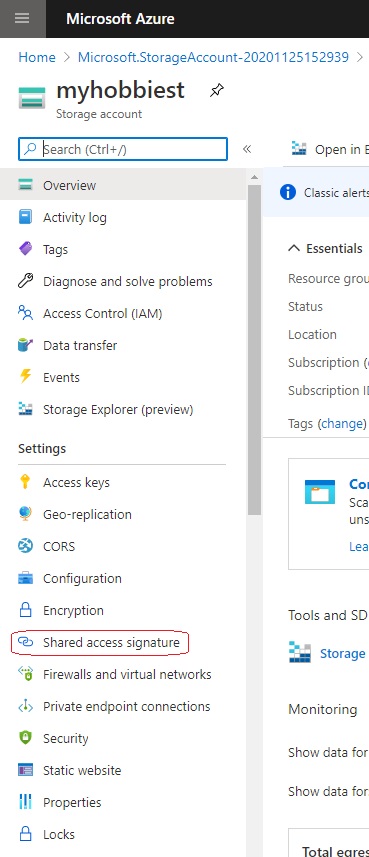Click the CORS icon
This screenshot has width=369, height=857.
coord(26,546)
